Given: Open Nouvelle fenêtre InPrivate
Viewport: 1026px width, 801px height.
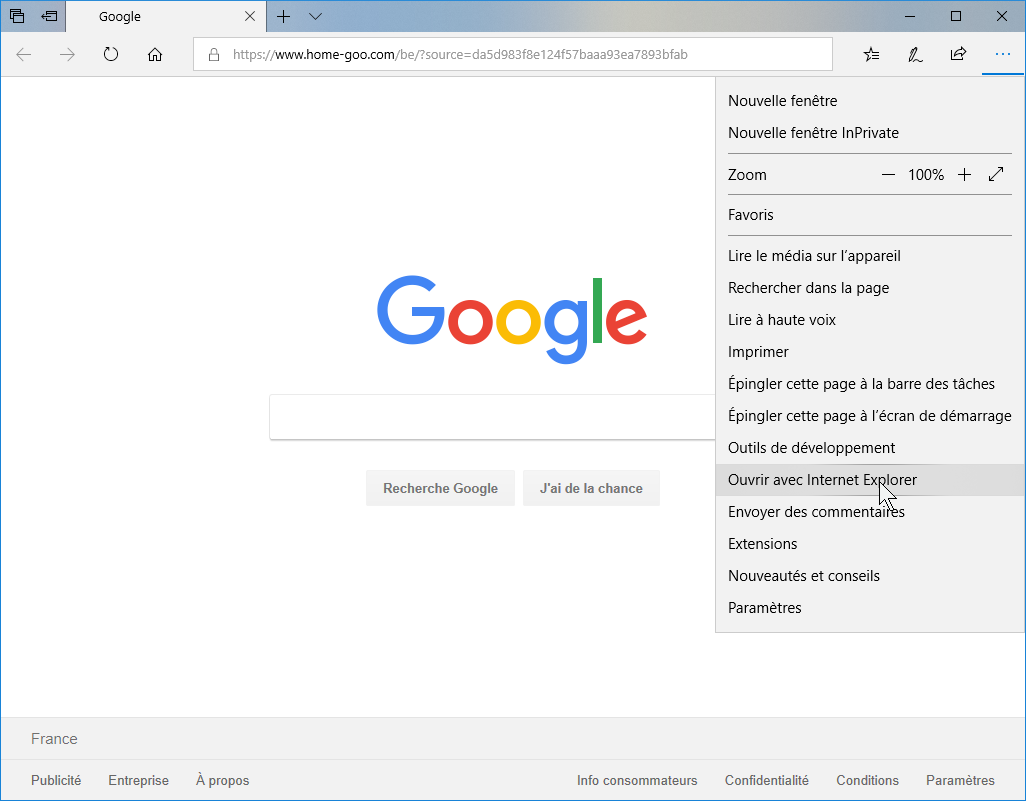Looking at the screenshot, I should [870, 133].
